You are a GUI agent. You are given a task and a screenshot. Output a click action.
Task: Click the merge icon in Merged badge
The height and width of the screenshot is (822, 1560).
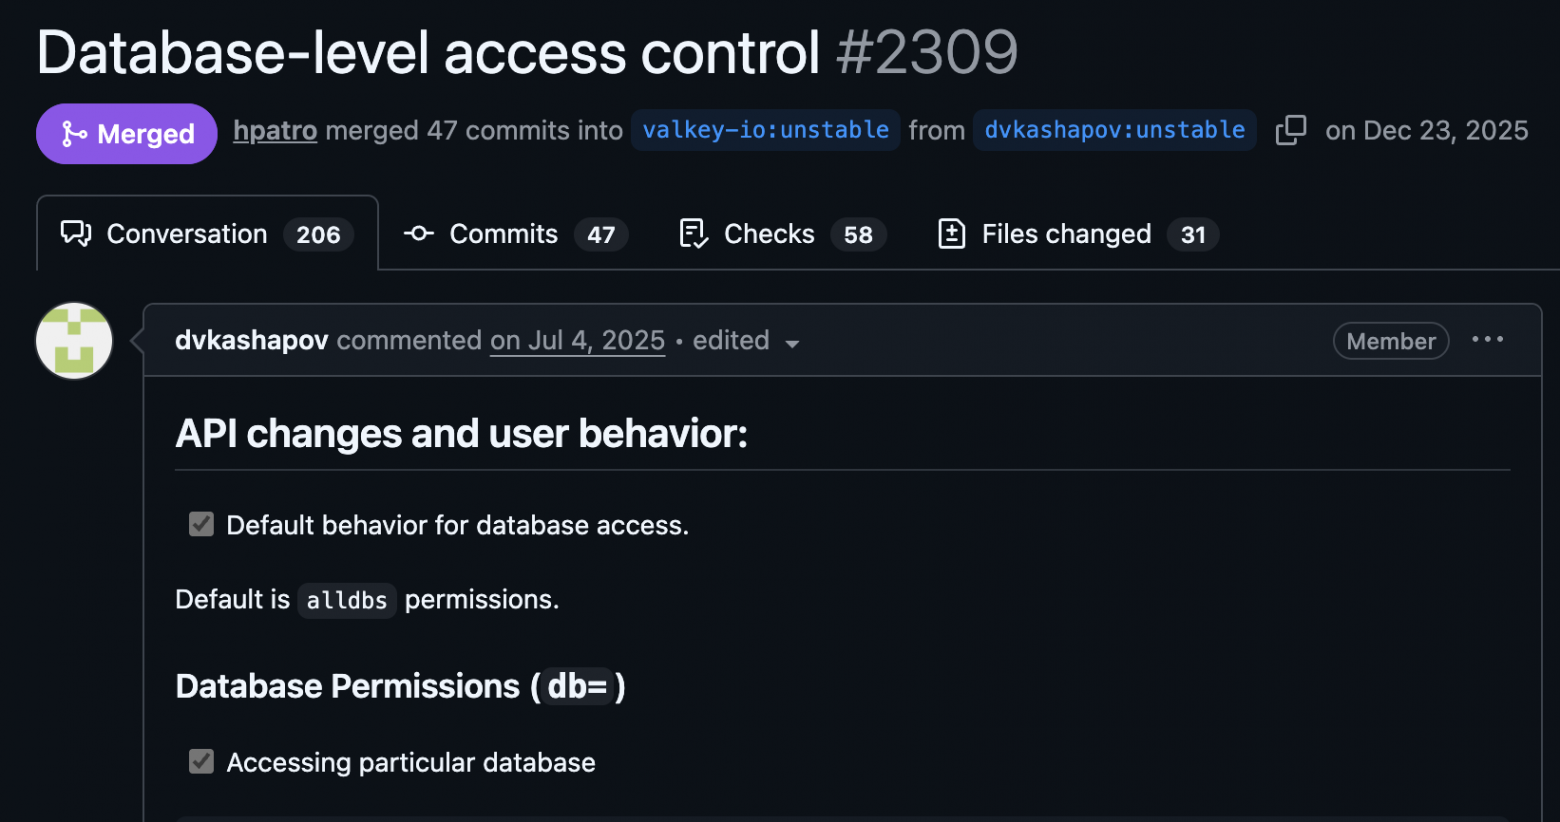click(74, 134)
